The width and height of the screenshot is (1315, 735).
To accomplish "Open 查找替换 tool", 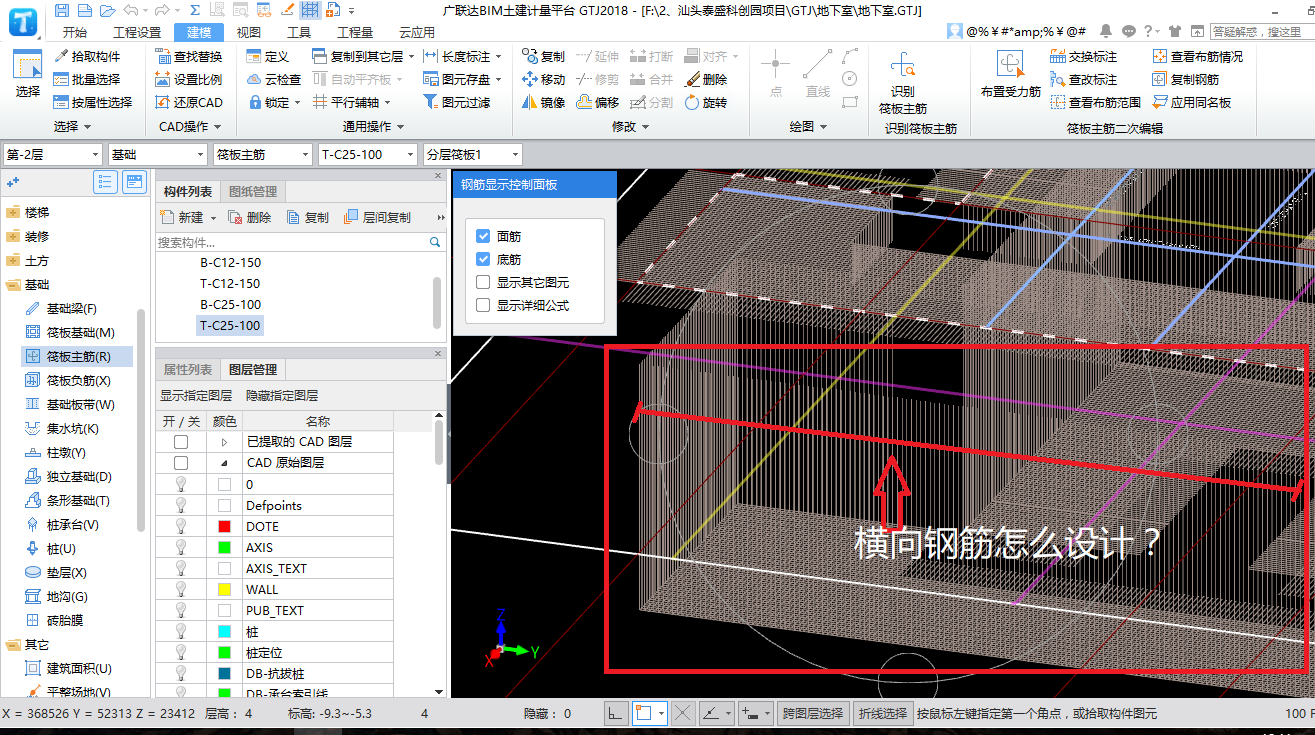I will 190,56.
